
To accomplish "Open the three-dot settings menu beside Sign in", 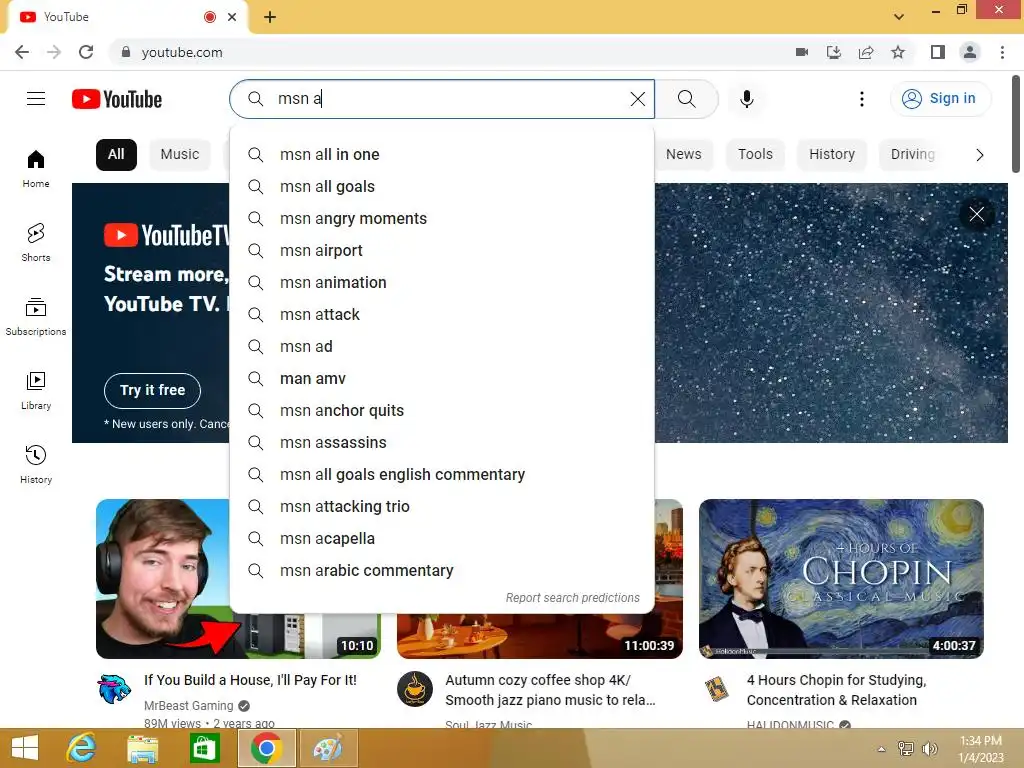I will point(861,99).
